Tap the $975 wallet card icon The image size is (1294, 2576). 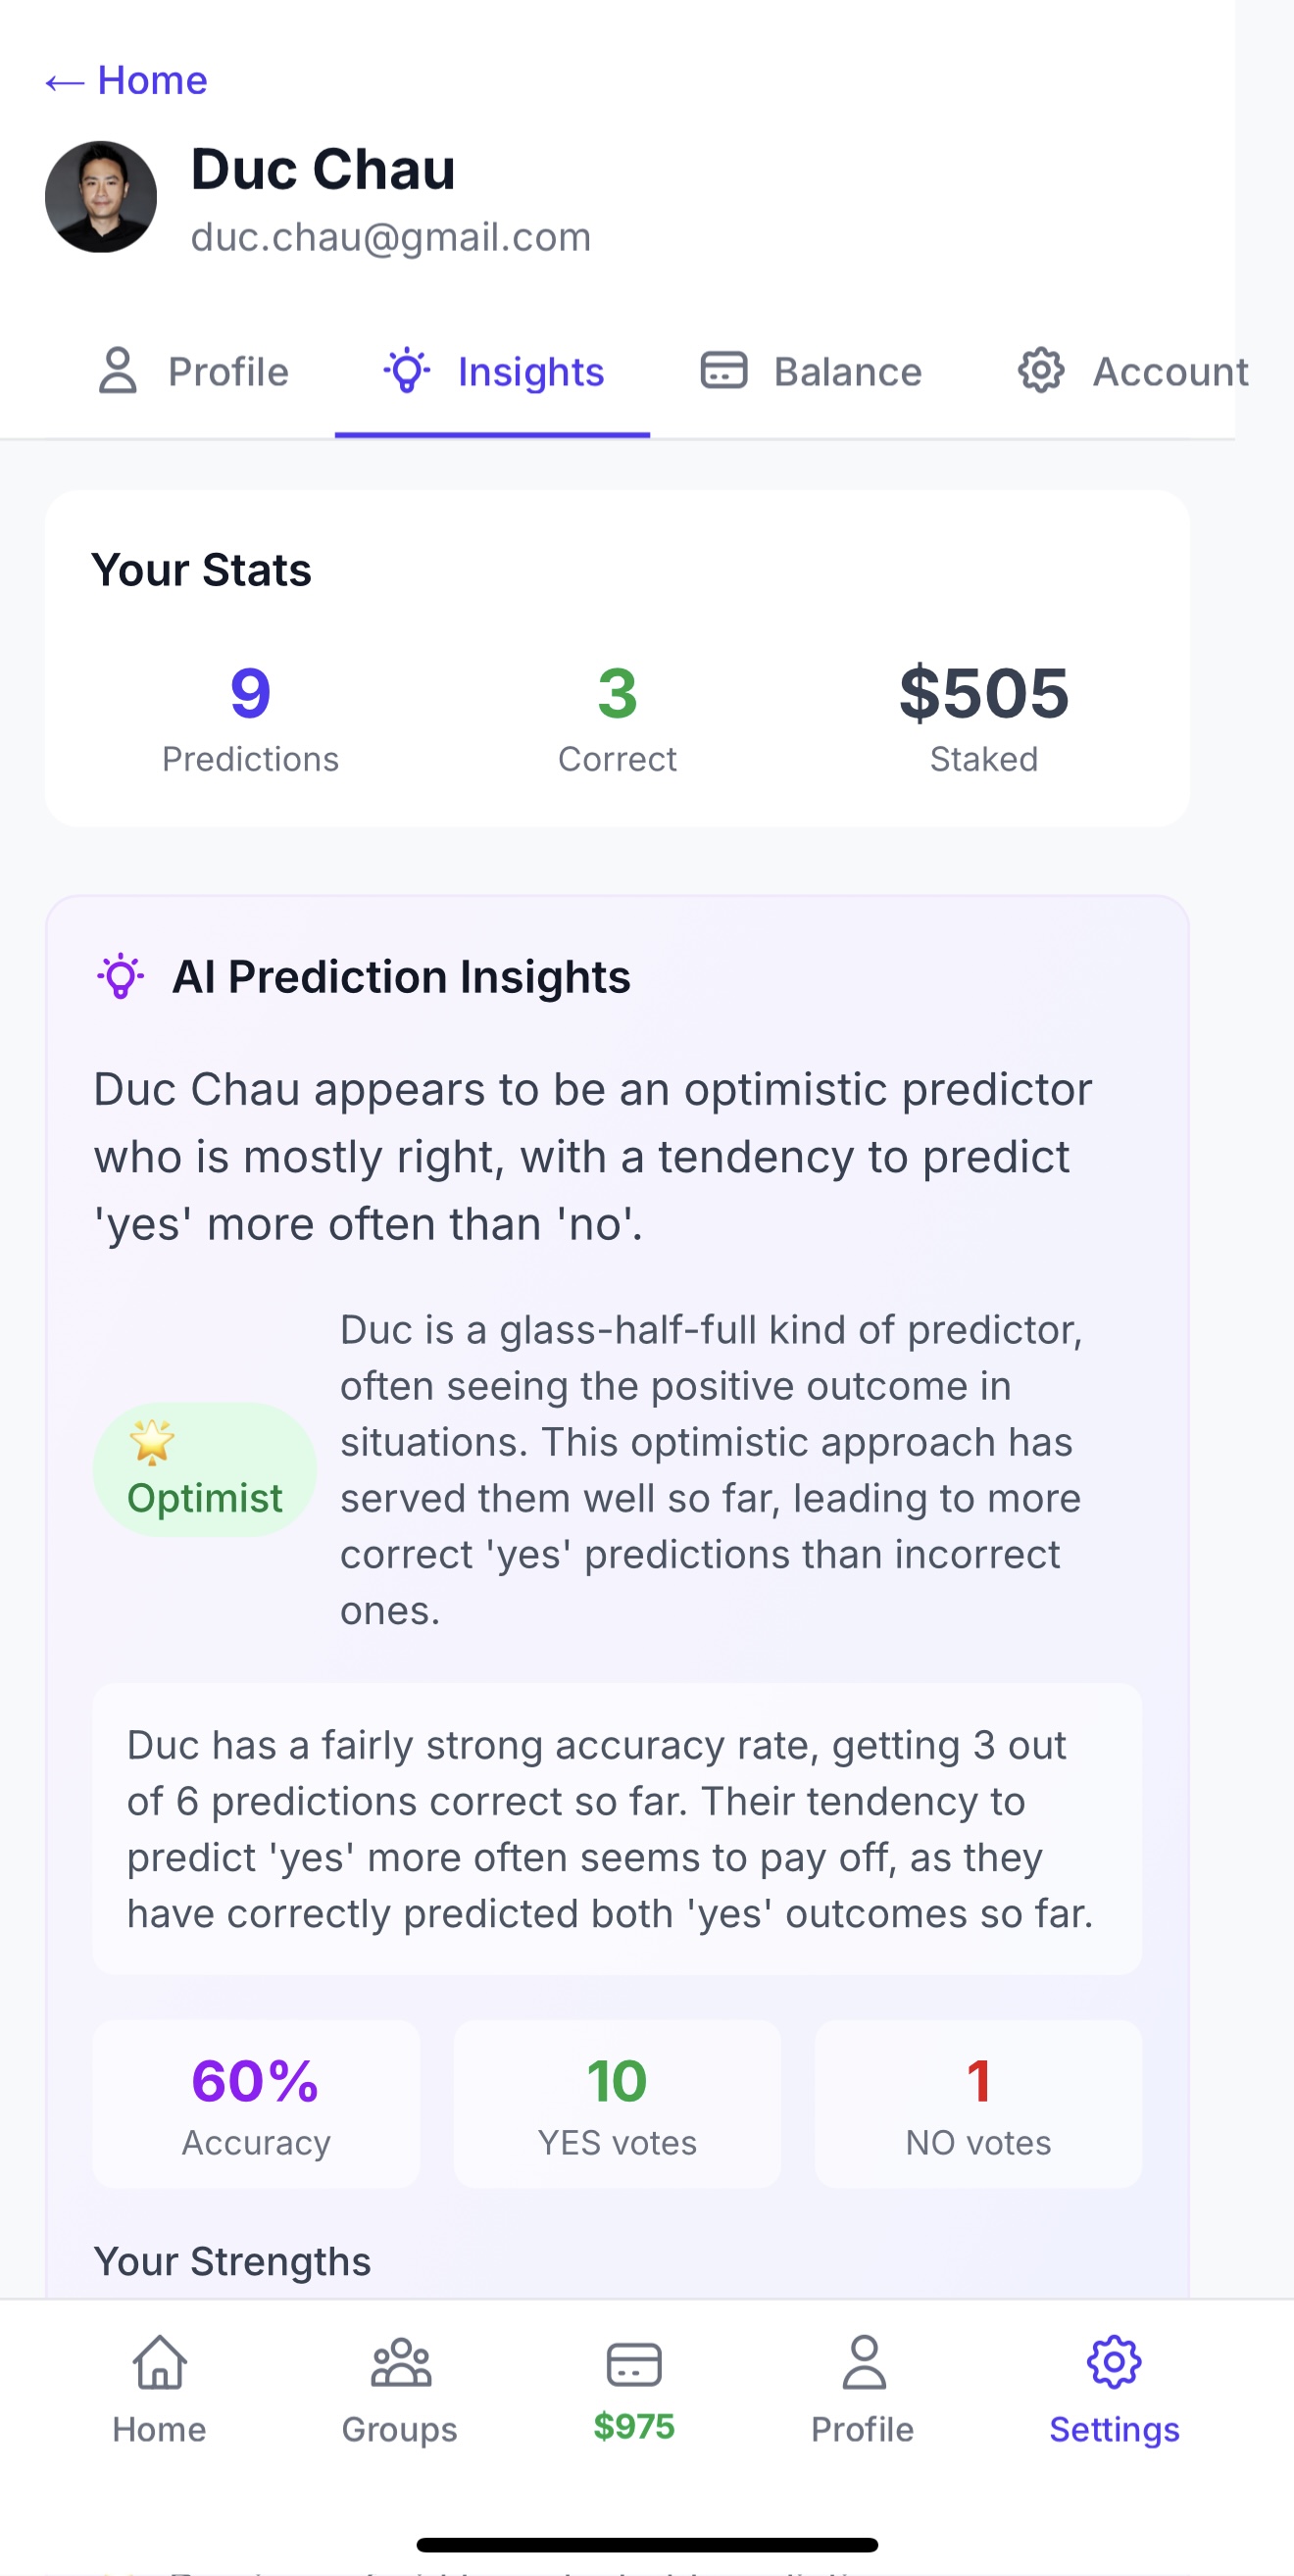[634, 2364]
